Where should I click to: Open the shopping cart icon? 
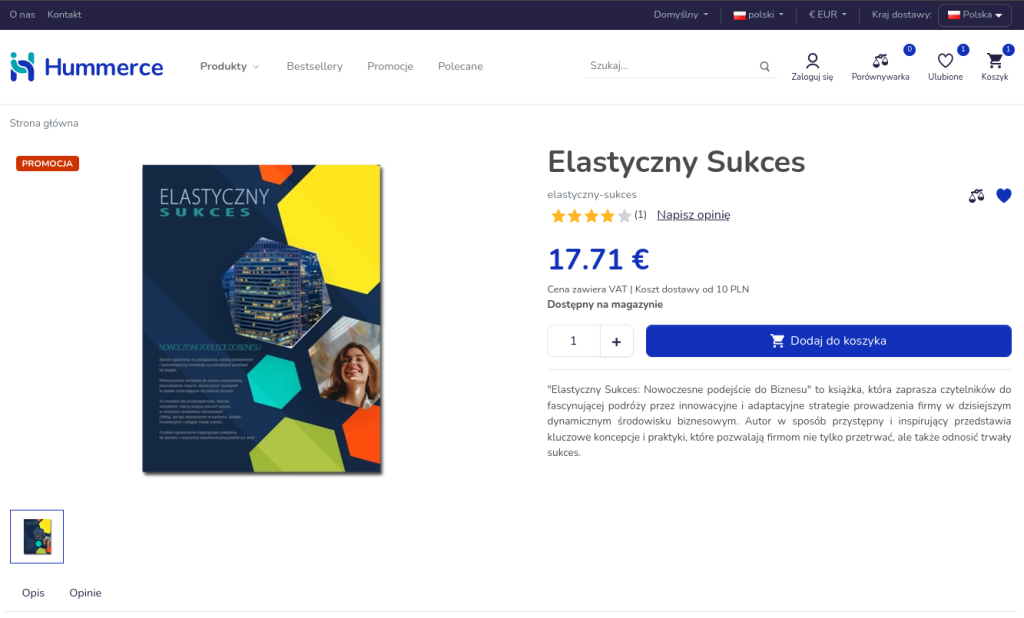click(x=994, y=61)
